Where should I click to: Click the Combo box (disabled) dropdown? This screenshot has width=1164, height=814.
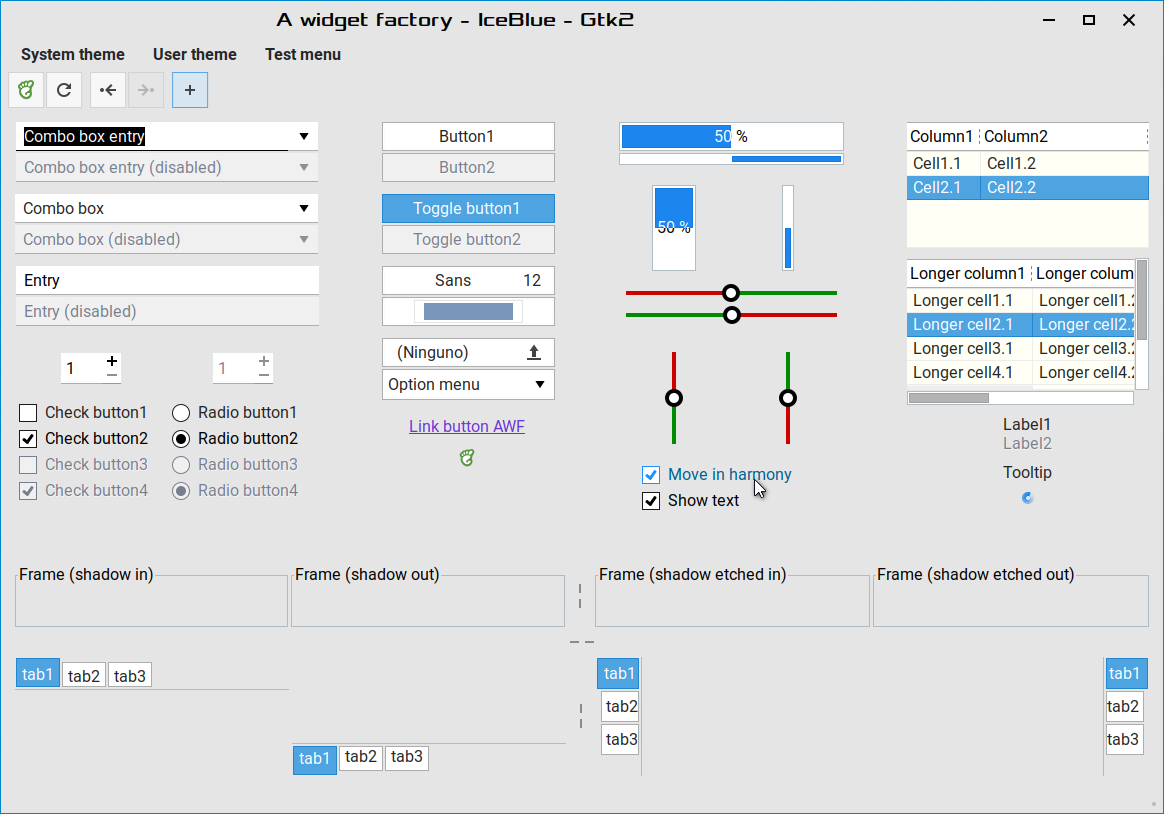(x=167, y=240)
